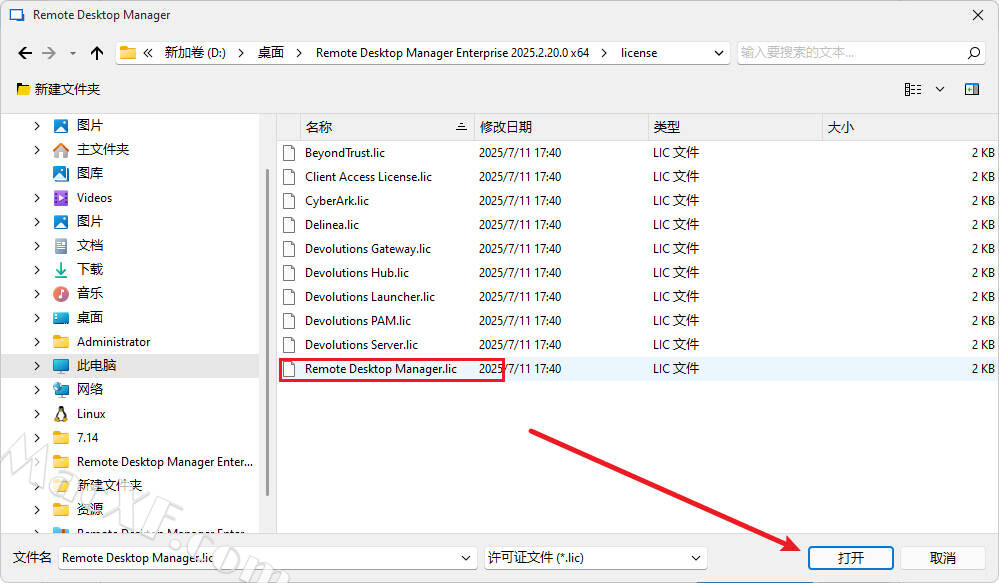Select 桌面 in navigation tree
The image size is (999, 583).
pos(90,317)
